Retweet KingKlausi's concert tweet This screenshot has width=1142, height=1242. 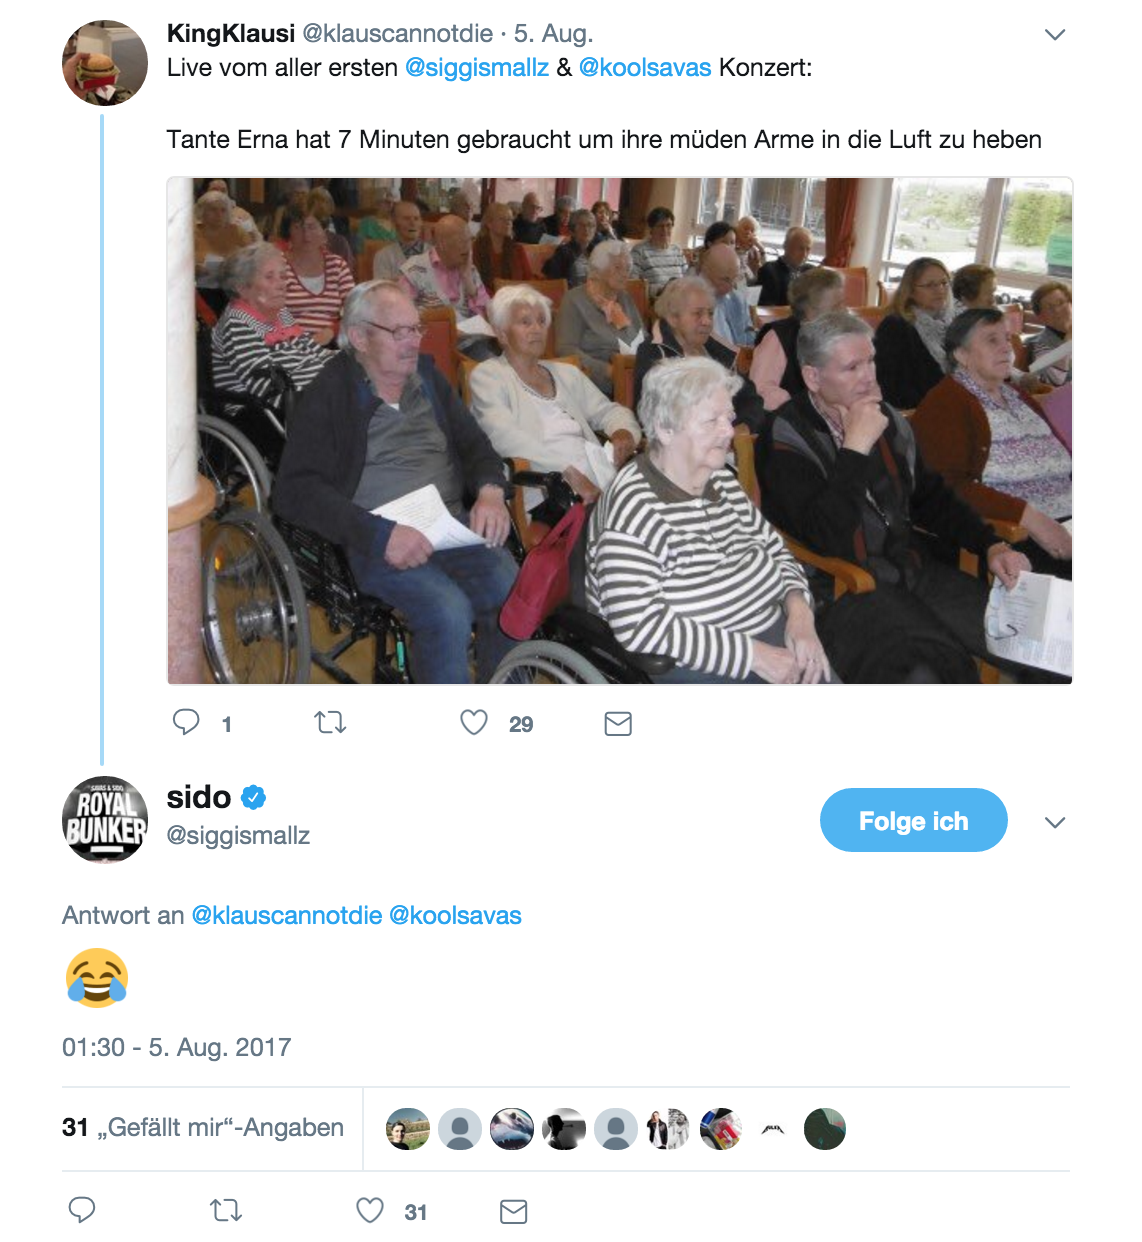330,722
